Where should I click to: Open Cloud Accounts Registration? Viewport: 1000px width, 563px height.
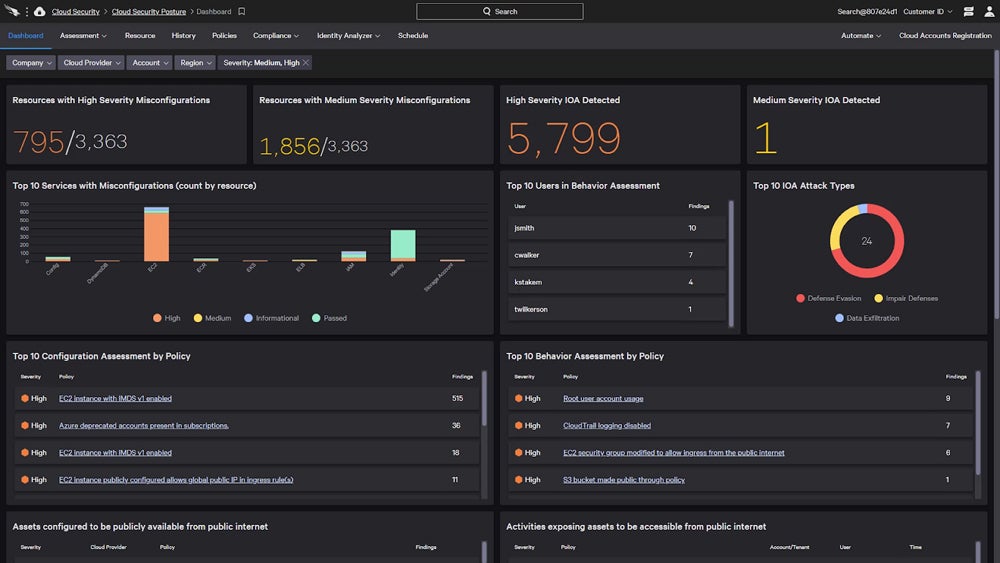tap(945, 35)
